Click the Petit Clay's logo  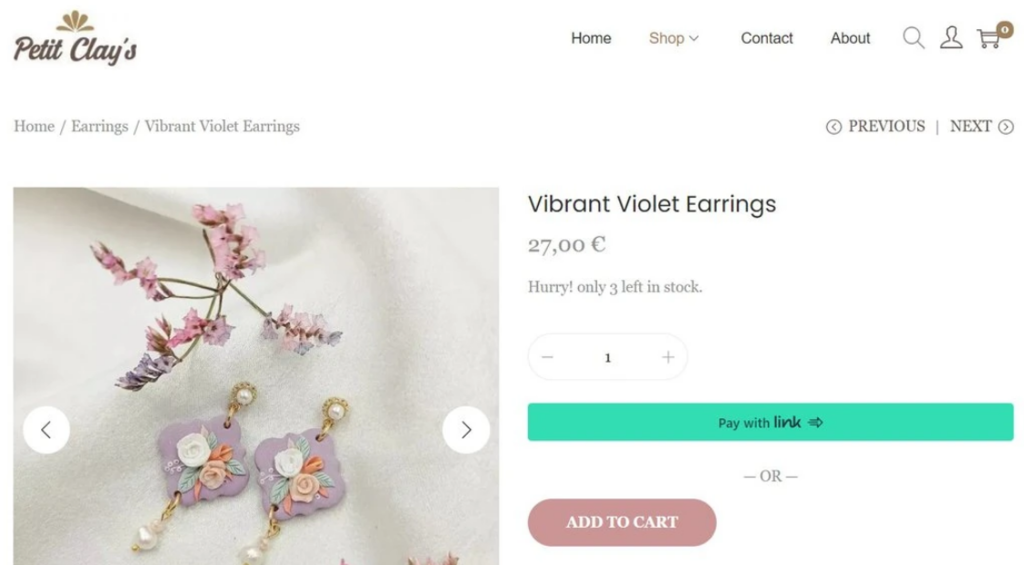[75, 38]
